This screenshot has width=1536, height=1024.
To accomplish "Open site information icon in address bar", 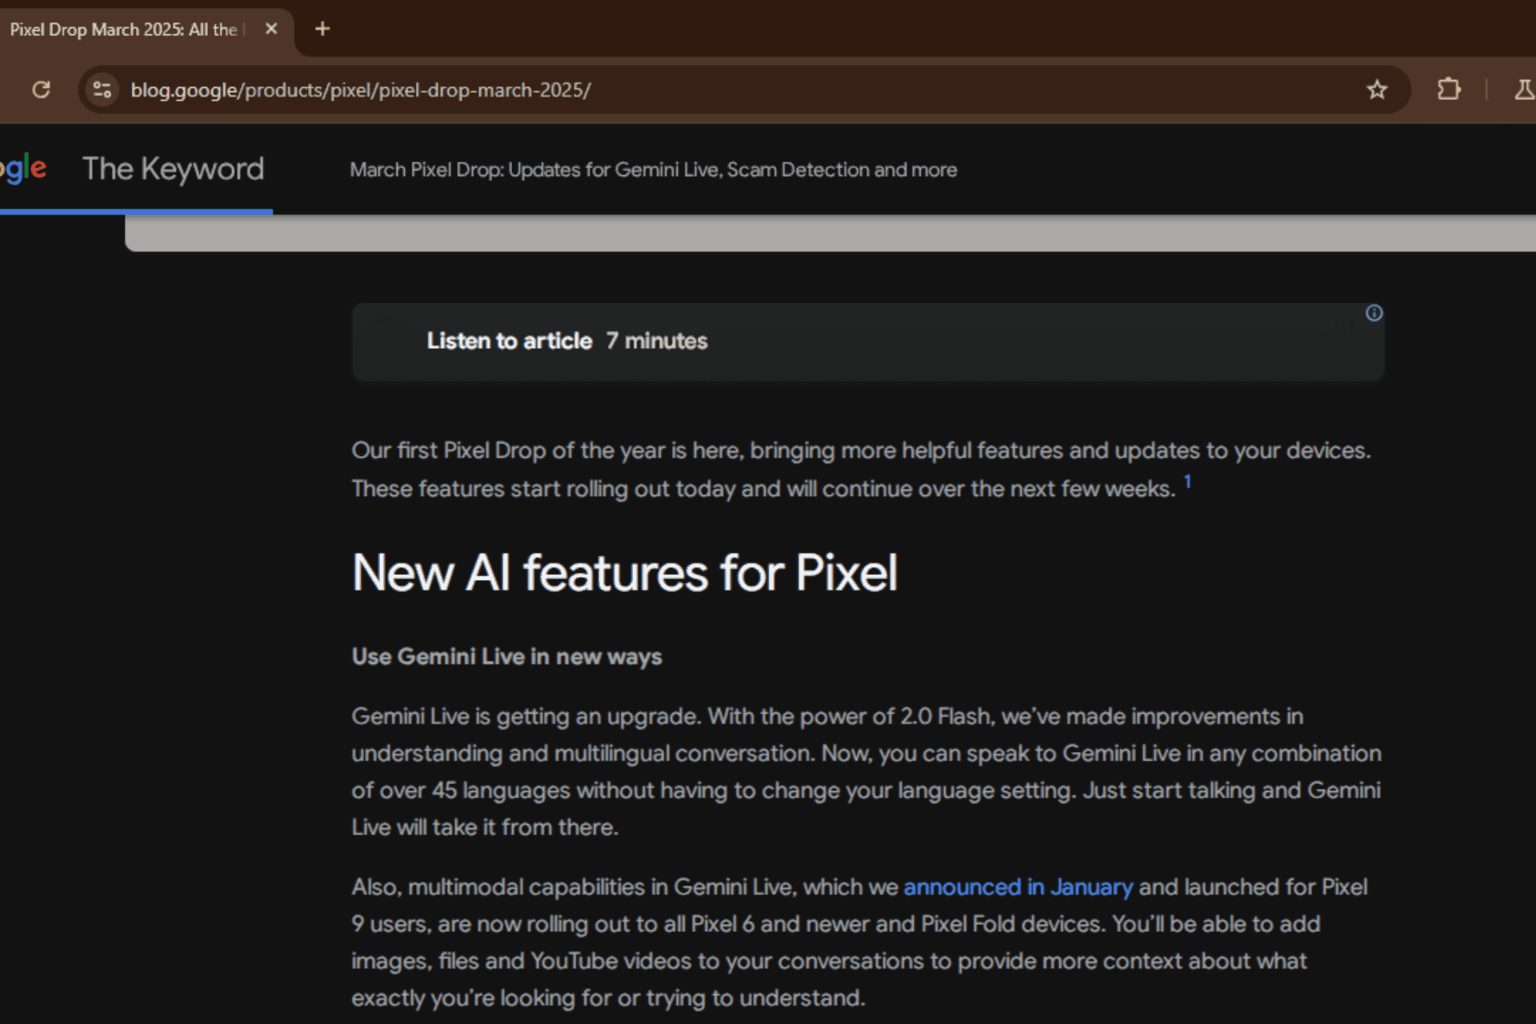I will 102,90.
